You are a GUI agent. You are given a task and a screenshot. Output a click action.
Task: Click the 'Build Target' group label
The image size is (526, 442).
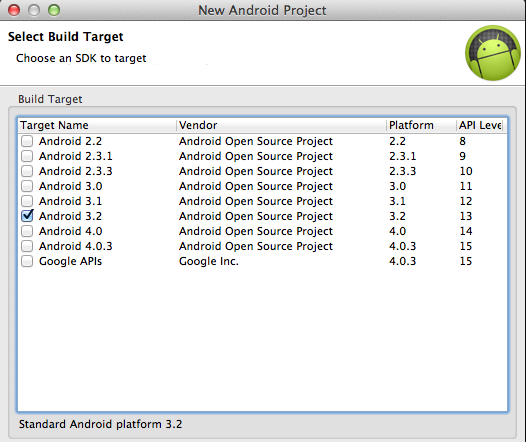pos(50,99)
